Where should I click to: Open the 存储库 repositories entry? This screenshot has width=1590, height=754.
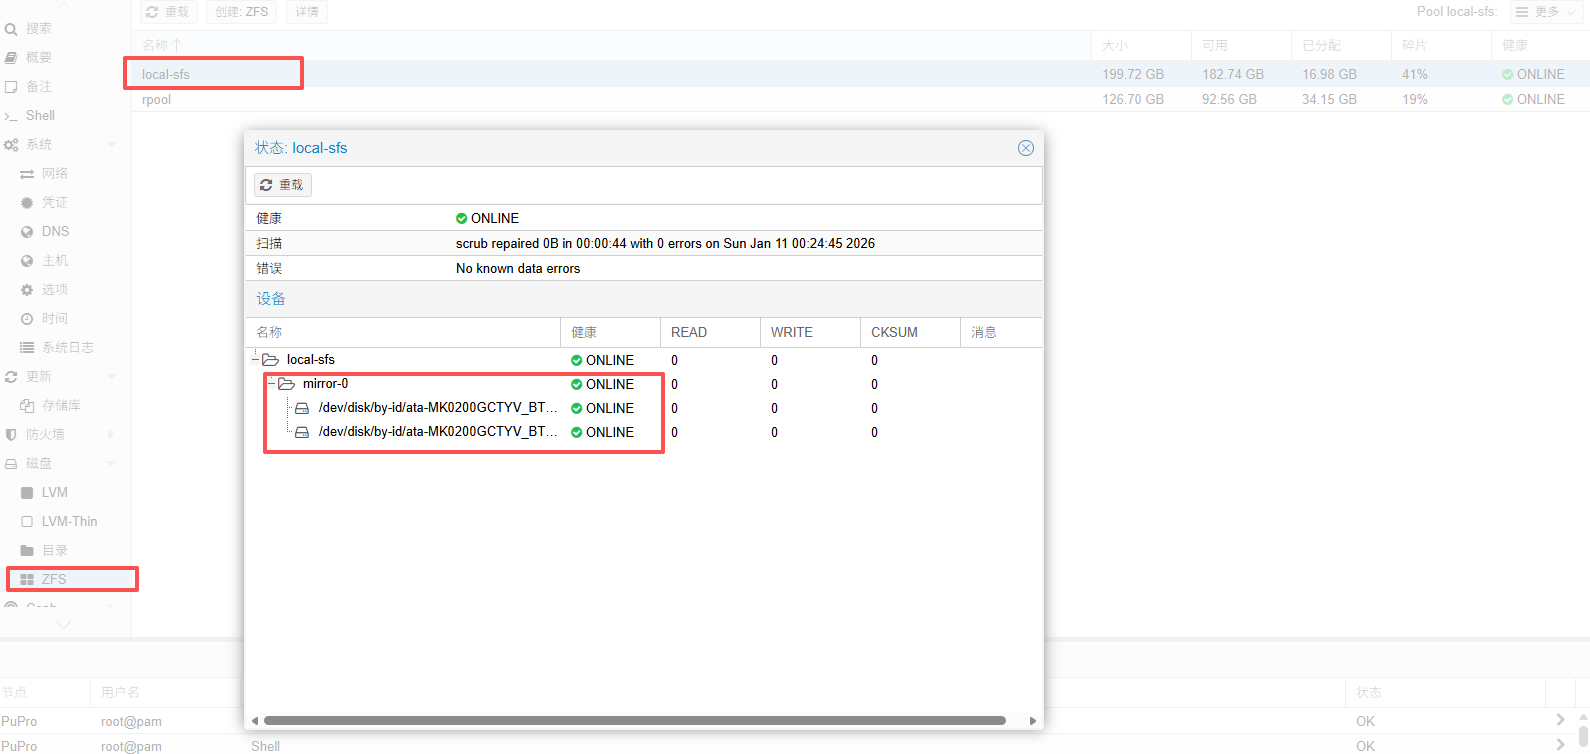[60, 406]
